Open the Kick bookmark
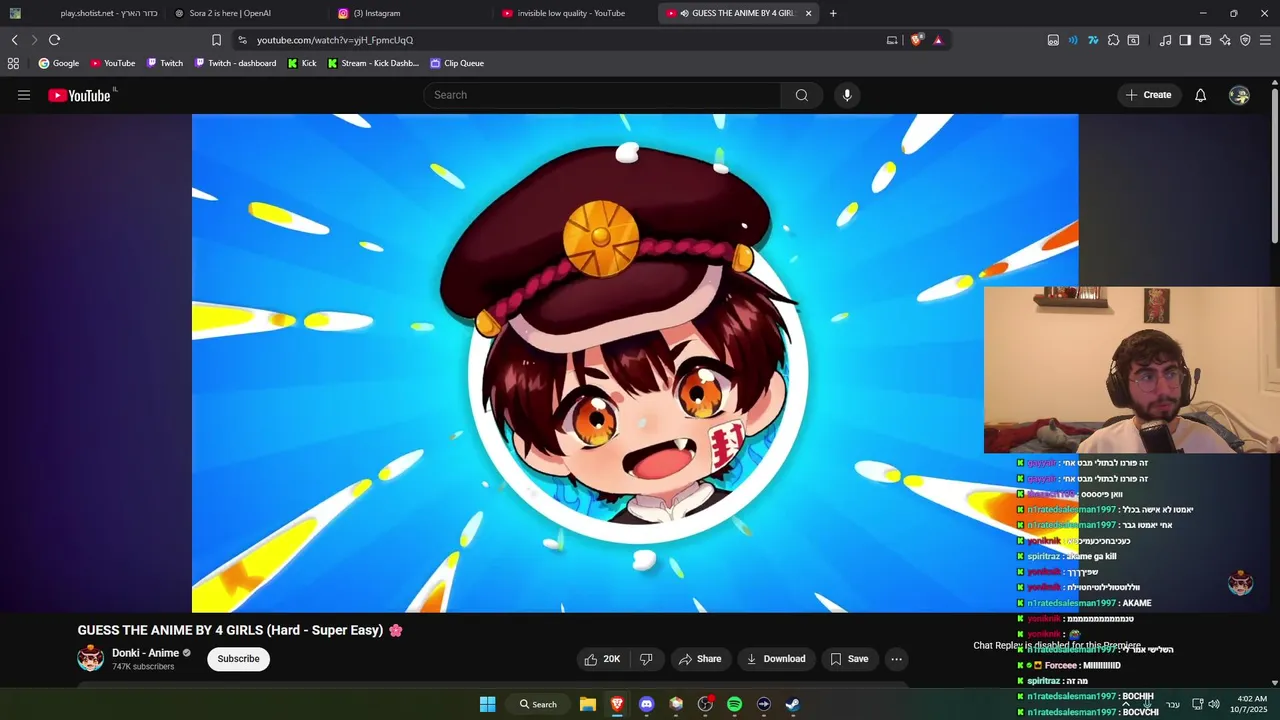1280x720 pixels. click(301, 63)
